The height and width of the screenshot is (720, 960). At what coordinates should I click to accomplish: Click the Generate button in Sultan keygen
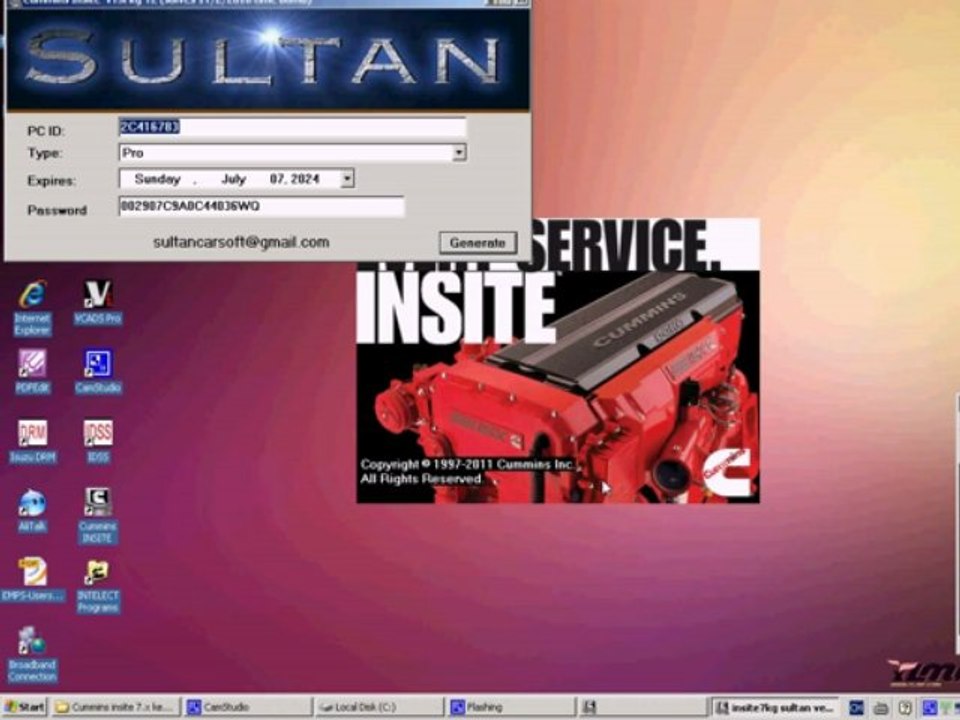pyautogui.click(x=478, y=242)
